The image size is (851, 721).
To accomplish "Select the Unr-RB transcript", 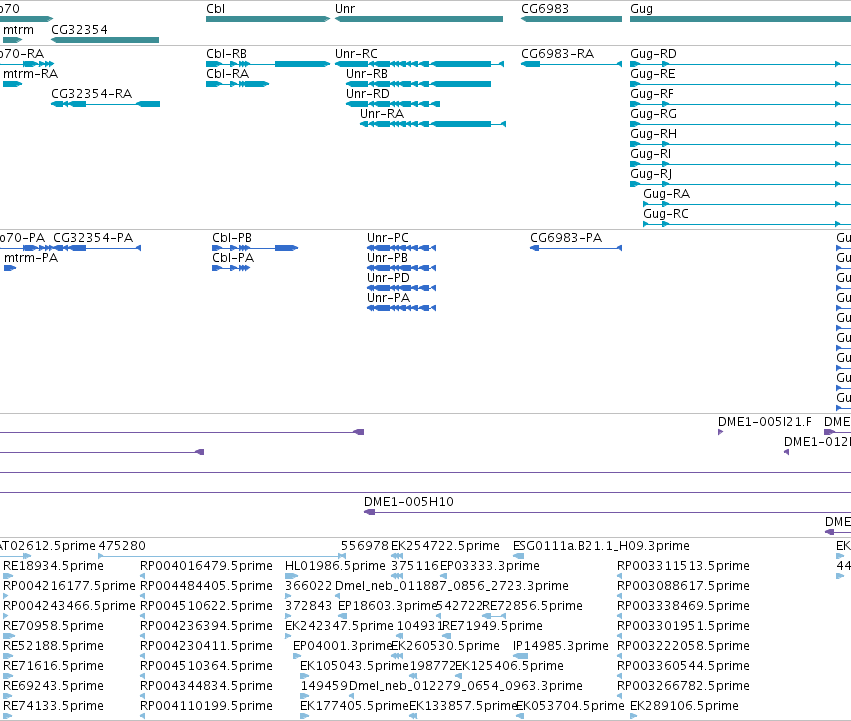I will [x=418, y=84].
